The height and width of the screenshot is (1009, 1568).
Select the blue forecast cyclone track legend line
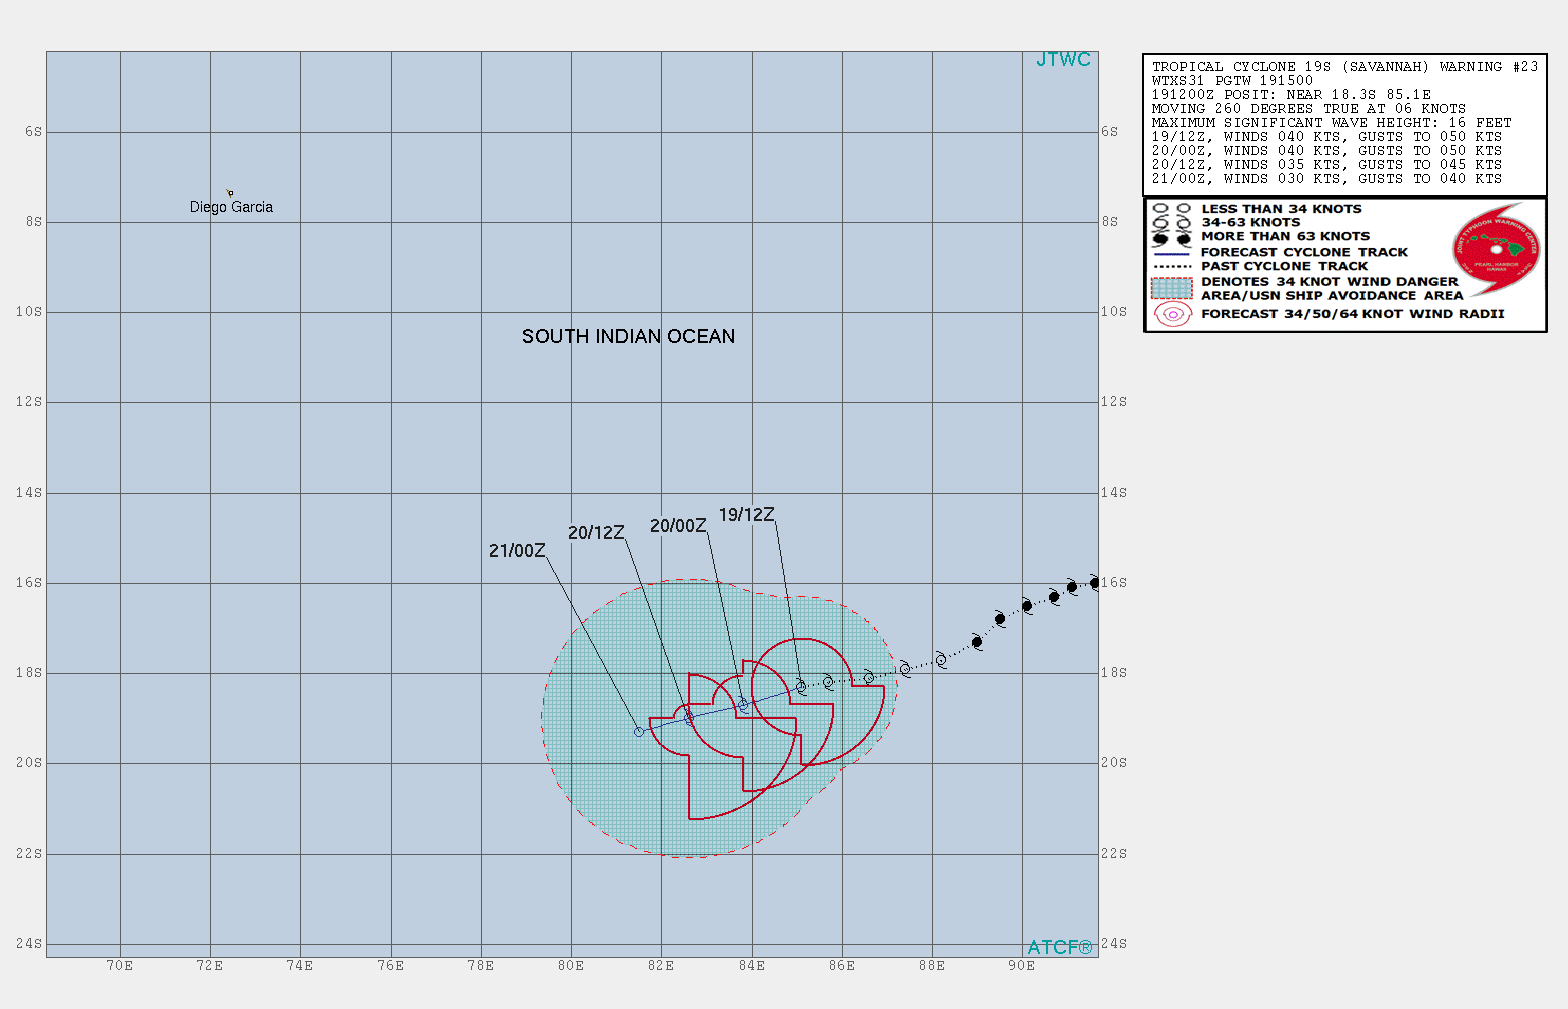(x=1172, y=253)
